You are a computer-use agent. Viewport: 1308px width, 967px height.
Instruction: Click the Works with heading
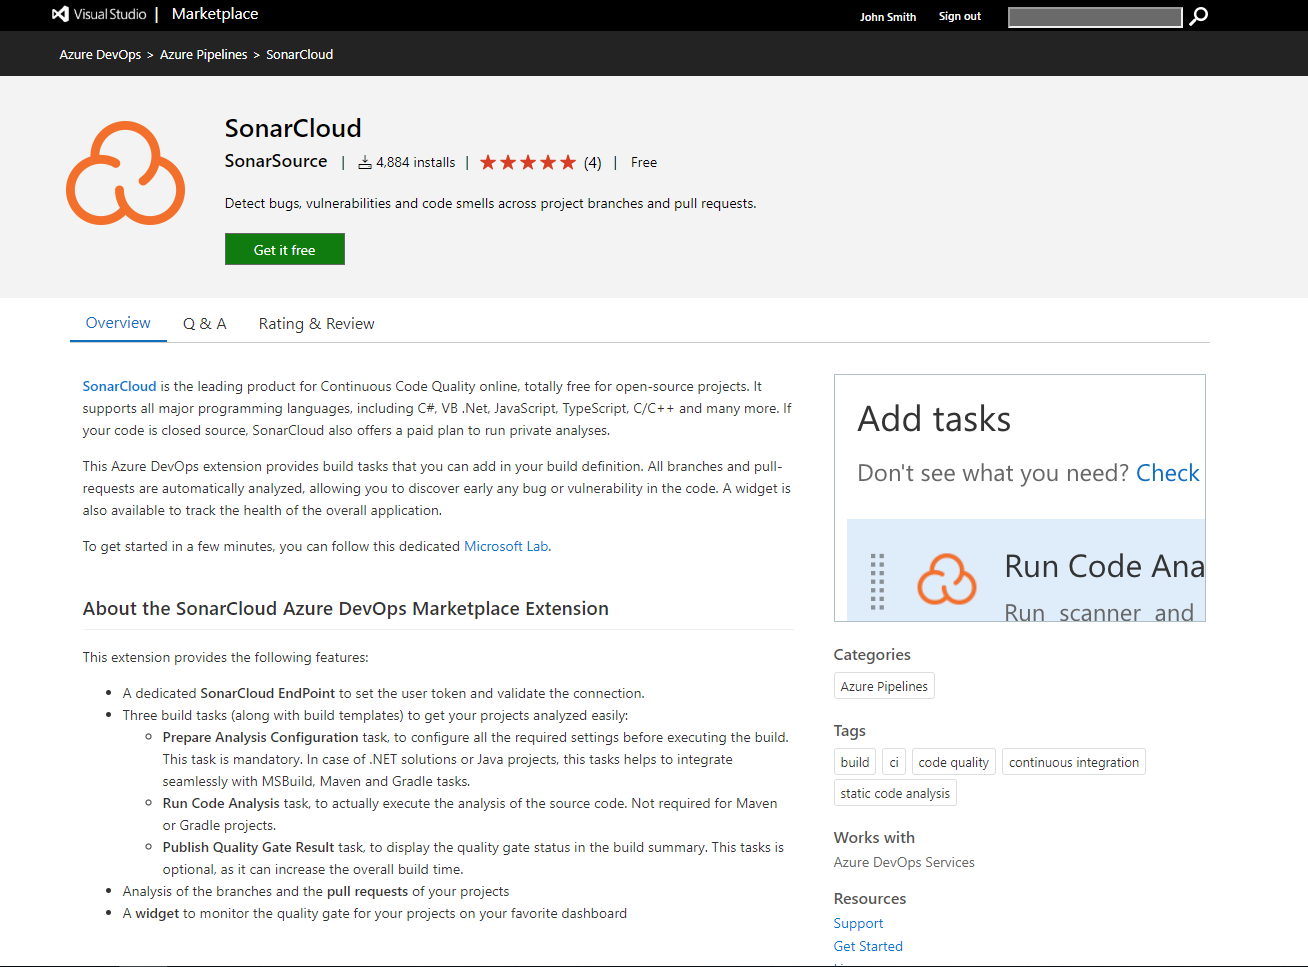[874, 837]
